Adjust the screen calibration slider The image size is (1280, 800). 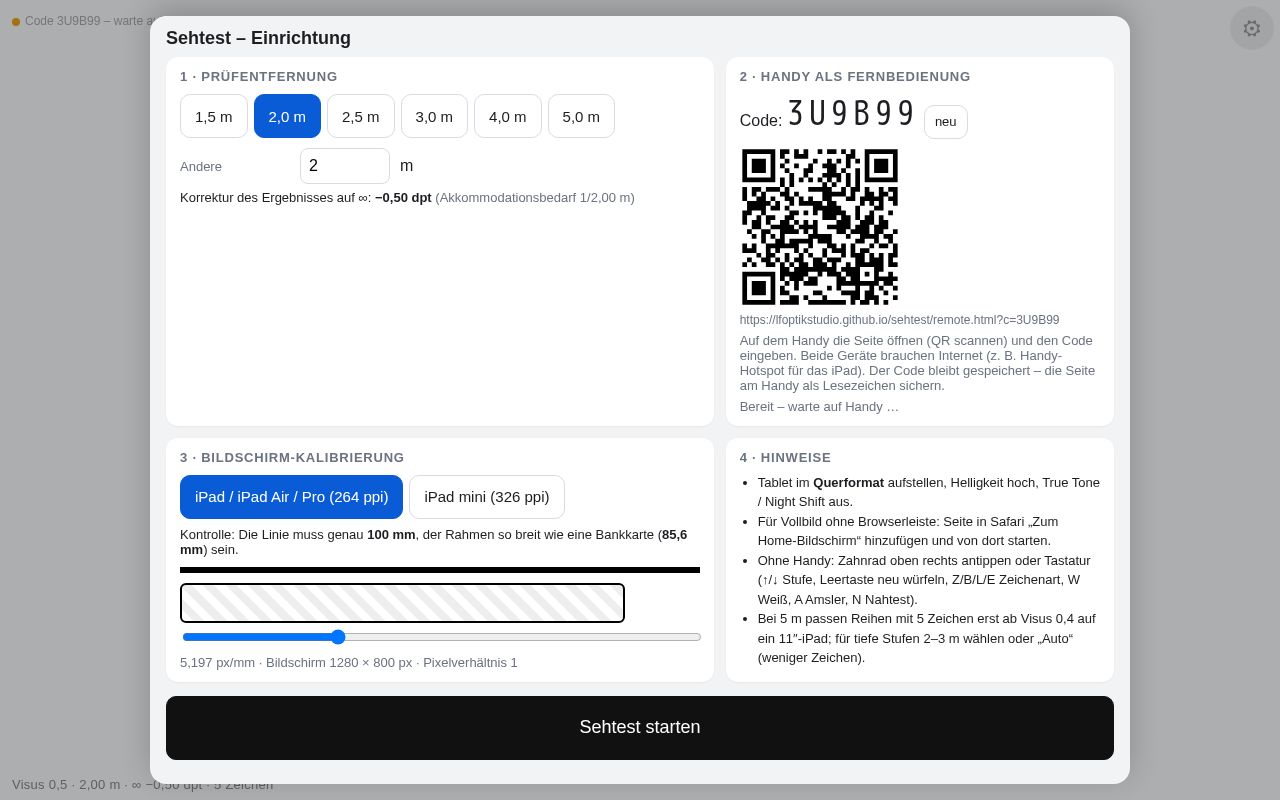441,637
